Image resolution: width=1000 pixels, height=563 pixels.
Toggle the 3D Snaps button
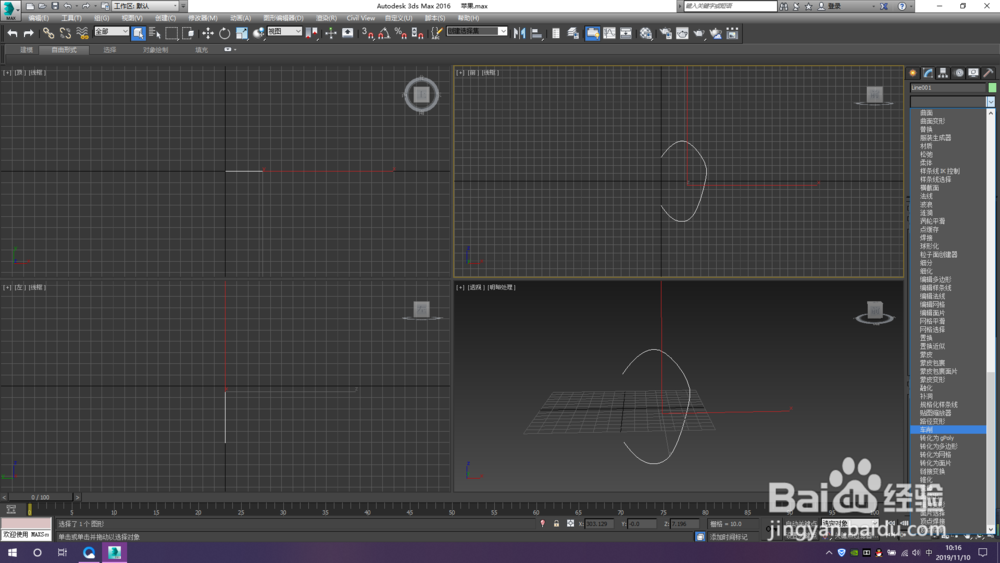coord(367,33)
